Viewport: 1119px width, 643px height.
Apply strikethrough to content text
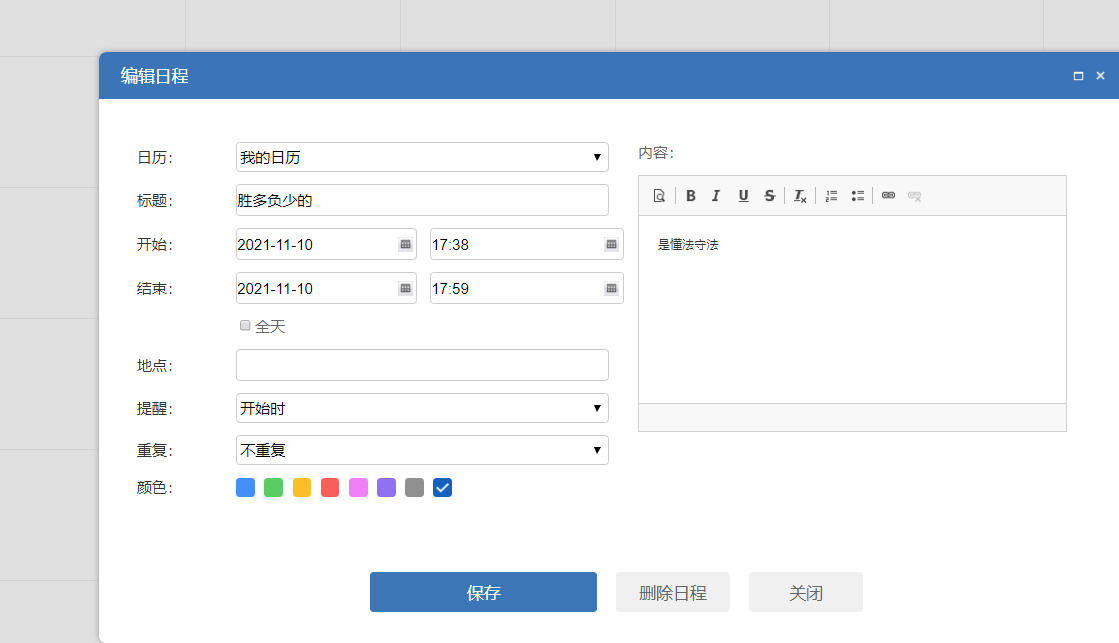(769, 196)
